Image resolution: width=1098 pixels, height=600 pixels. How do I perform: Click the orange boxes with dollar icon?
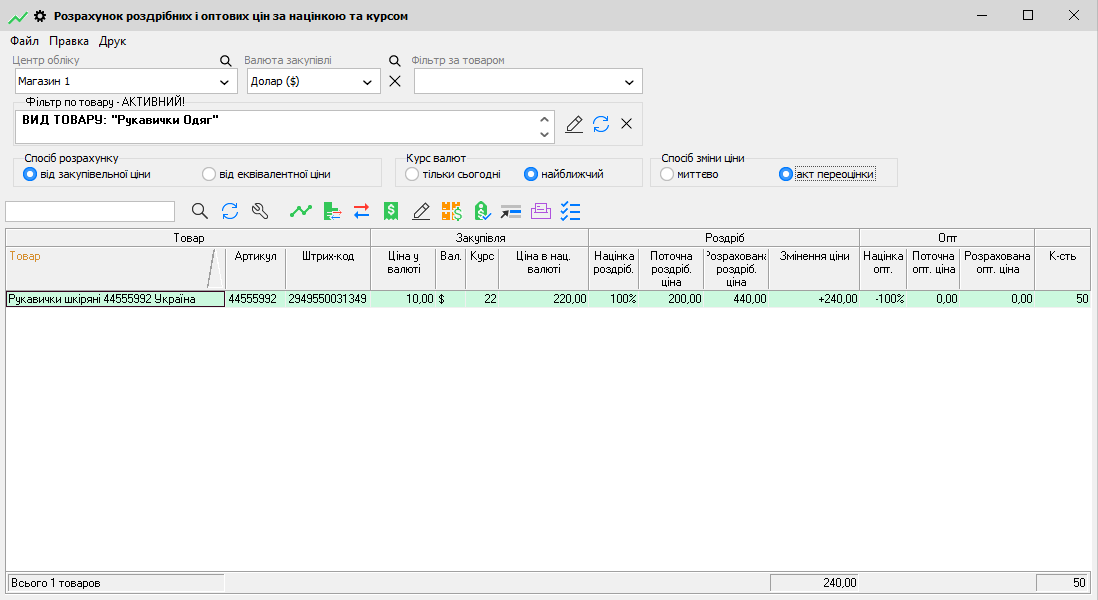tap(451, 211)
